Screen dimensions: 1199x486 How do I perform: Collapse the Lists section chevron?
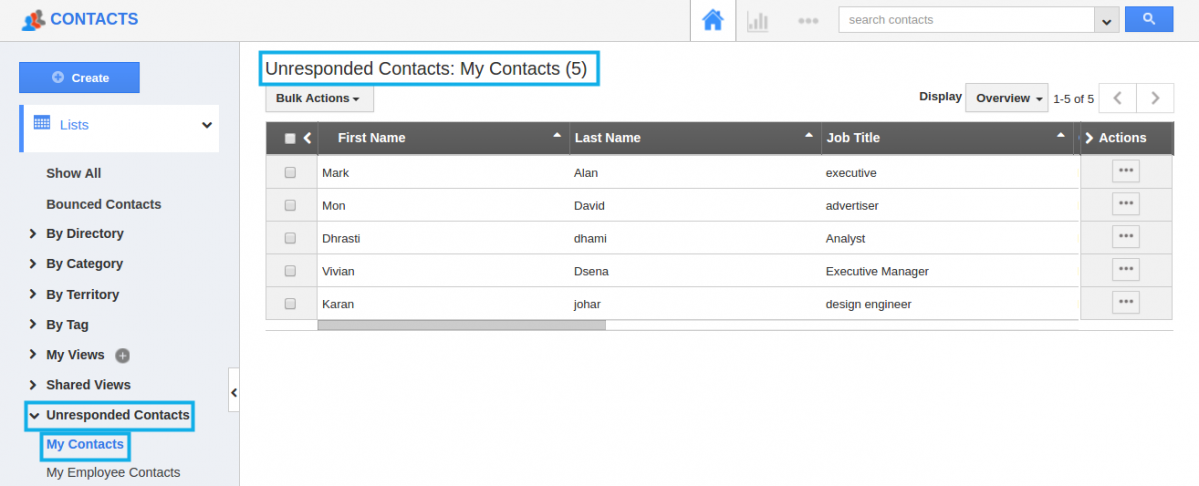206,125
